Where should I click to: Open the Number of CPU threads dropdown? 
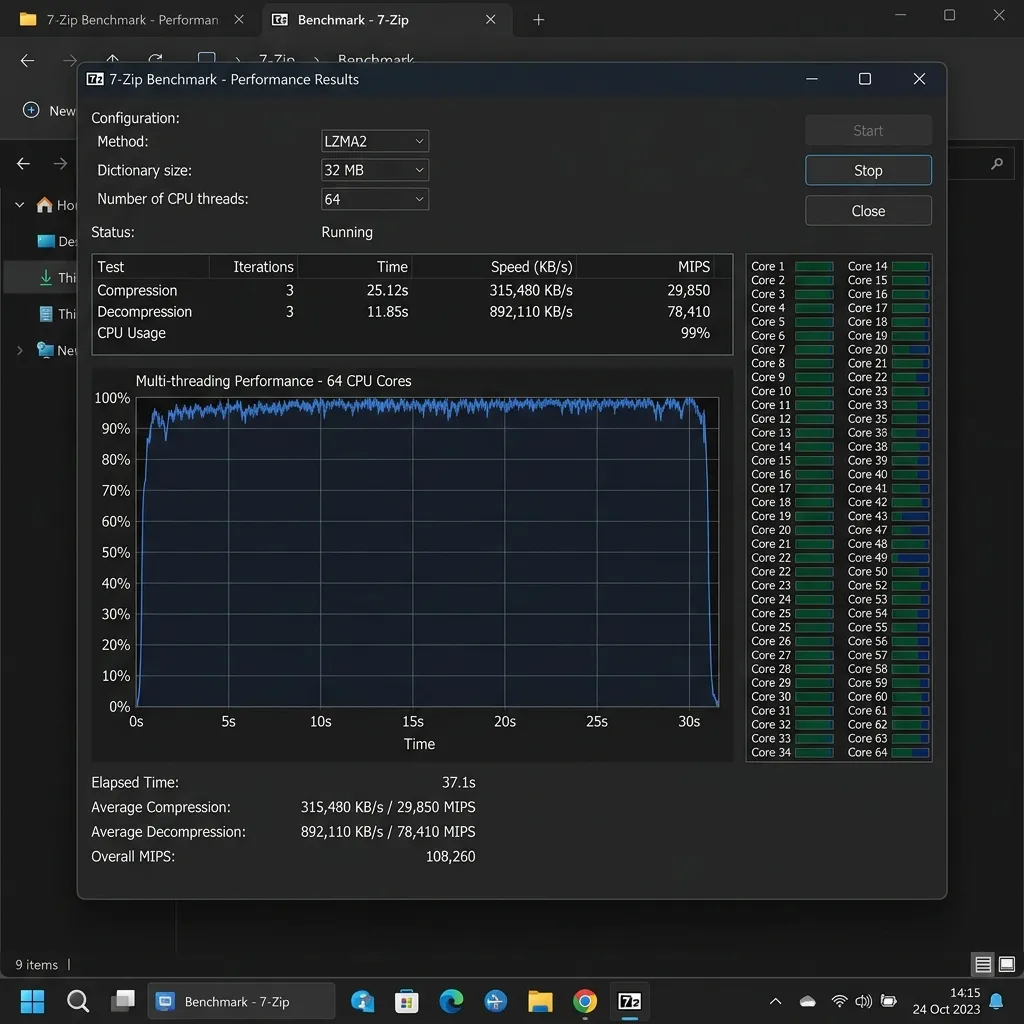click(375, 199)
